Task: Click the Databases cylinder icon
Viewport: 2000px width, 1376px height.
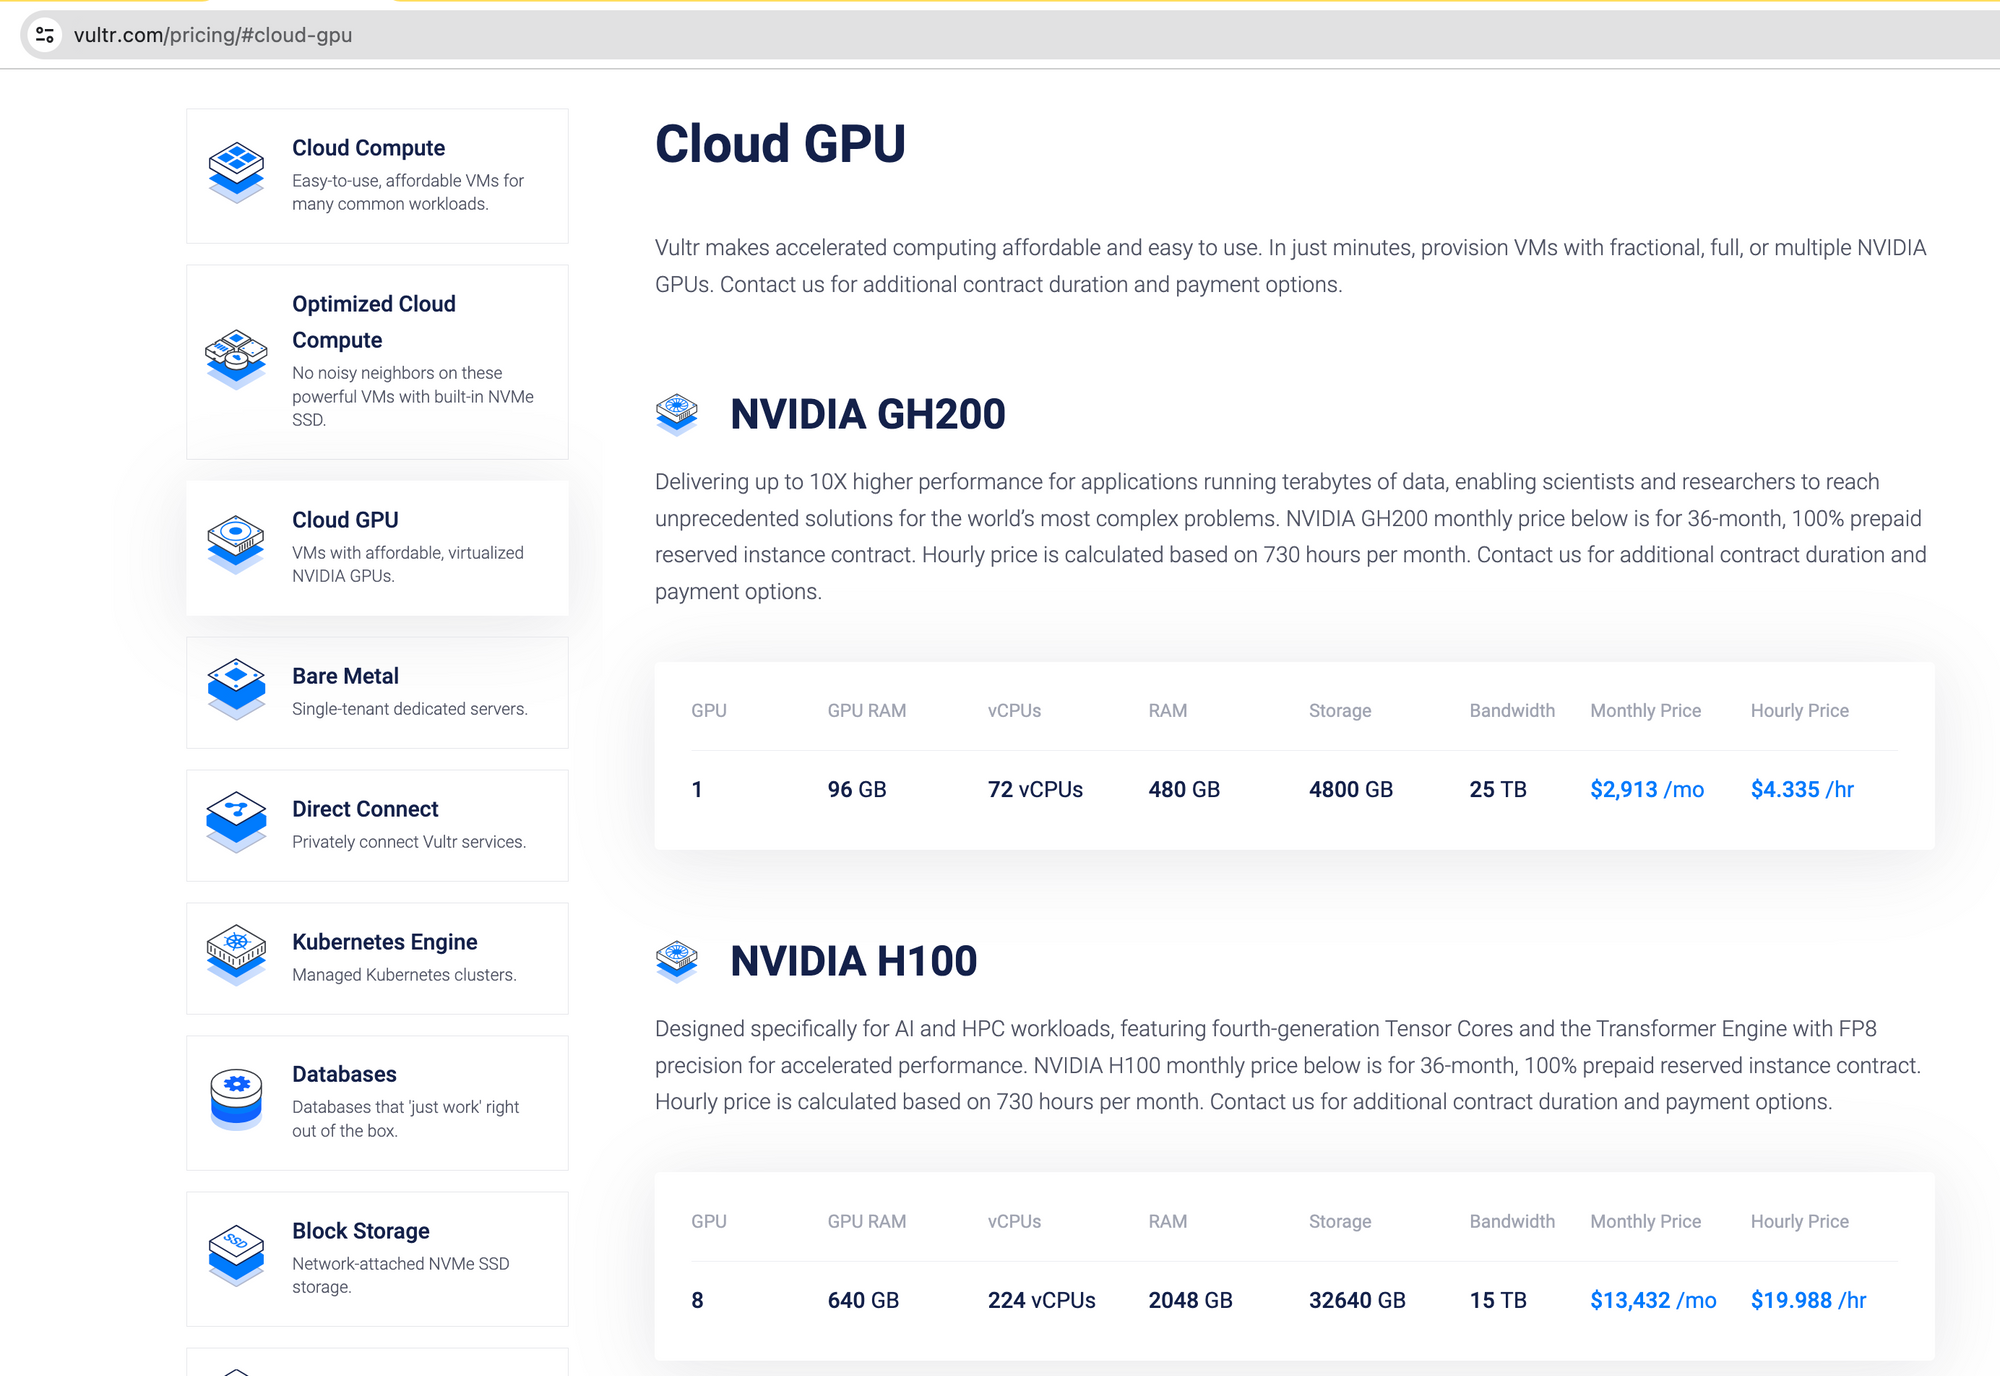Action: pyautogui.click(x=236, y=1098)
